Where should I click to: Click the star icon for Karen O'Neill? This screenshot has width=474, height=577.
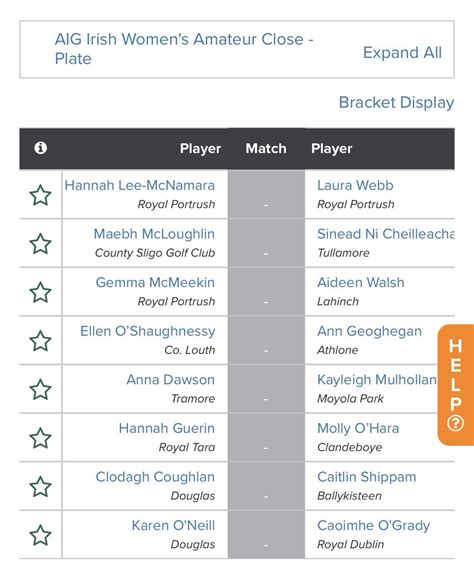tap(40, 535)
